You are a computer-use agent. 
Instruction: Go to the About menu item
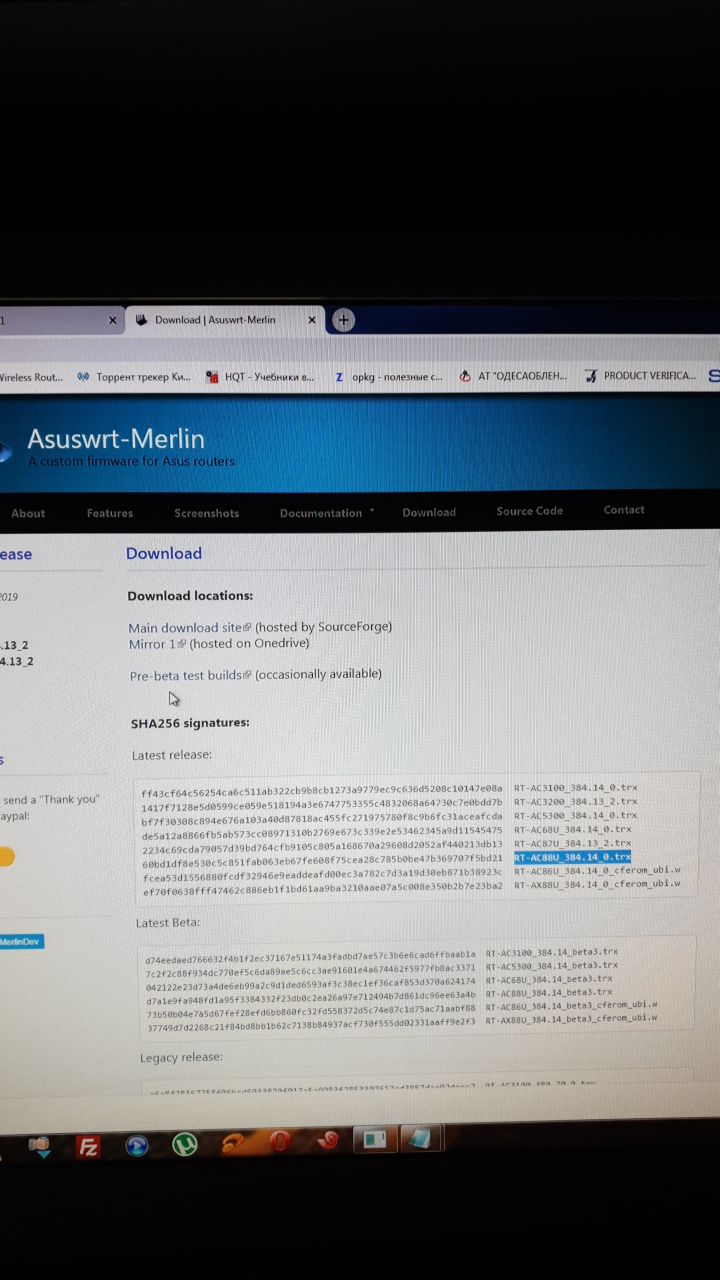(28, 513)
